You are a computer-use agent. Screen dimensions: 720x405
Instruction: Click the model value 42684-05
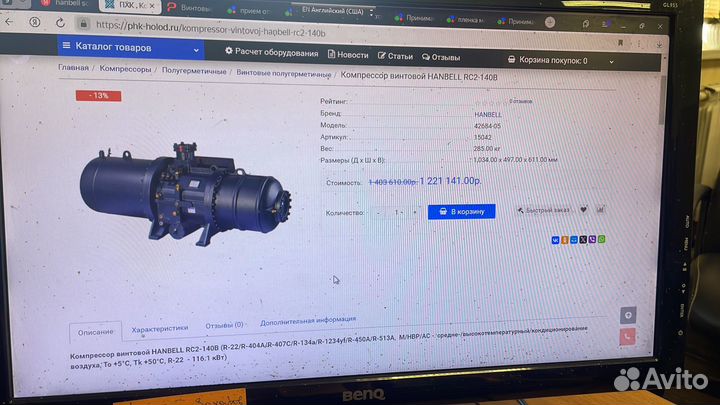coord(487,126)
